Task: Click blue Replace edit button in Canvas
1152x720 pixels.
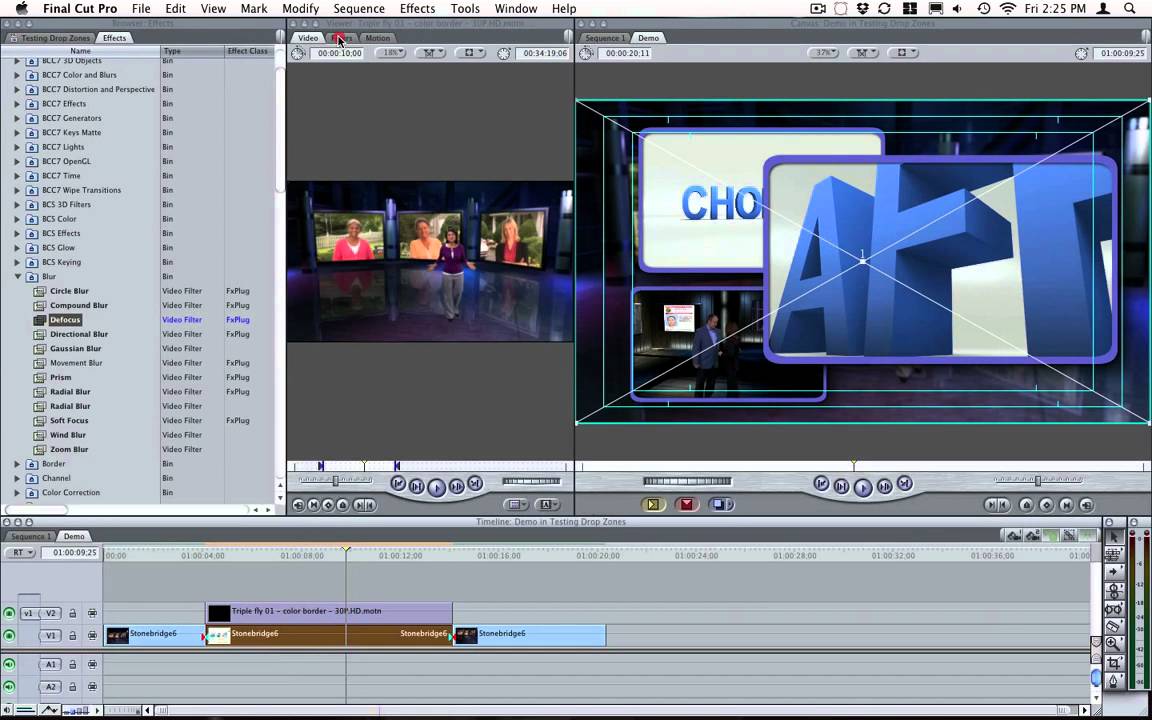Action: click(x=721, y=504)
